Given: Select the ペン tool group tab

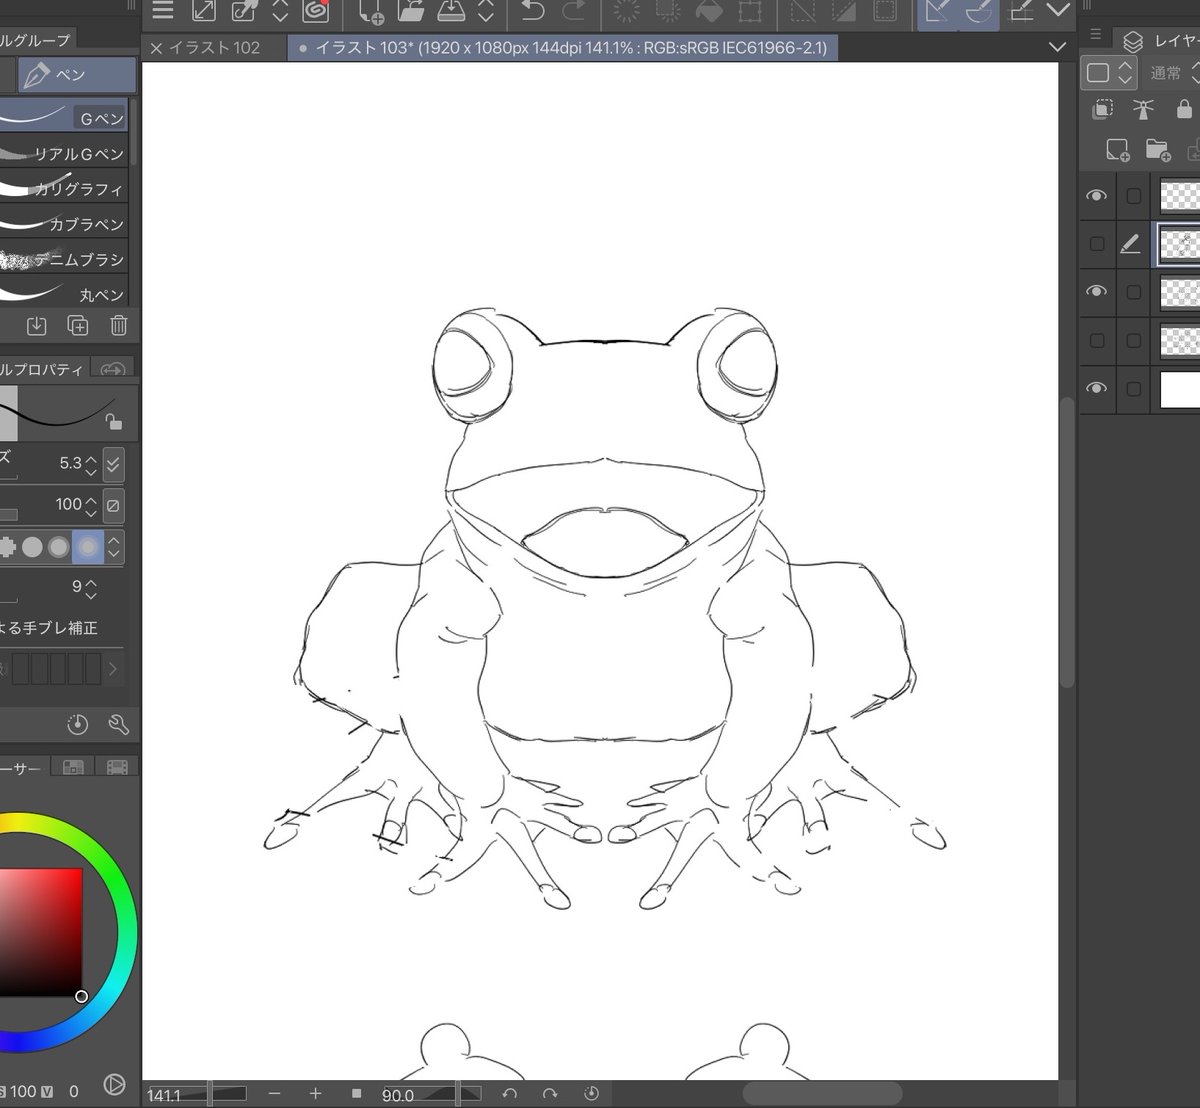Looking at the screenshot, I should (x=76, y=75).
